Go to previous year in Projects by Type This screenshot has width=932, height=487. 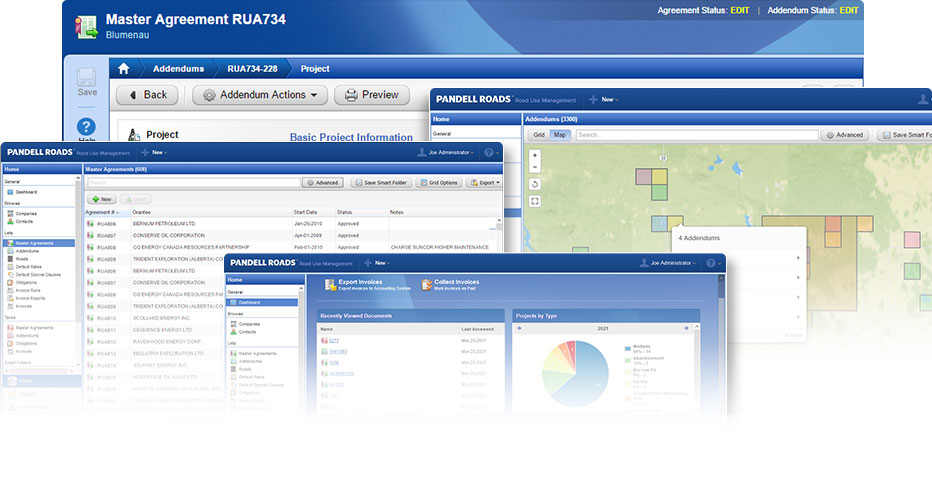(520, 328)
